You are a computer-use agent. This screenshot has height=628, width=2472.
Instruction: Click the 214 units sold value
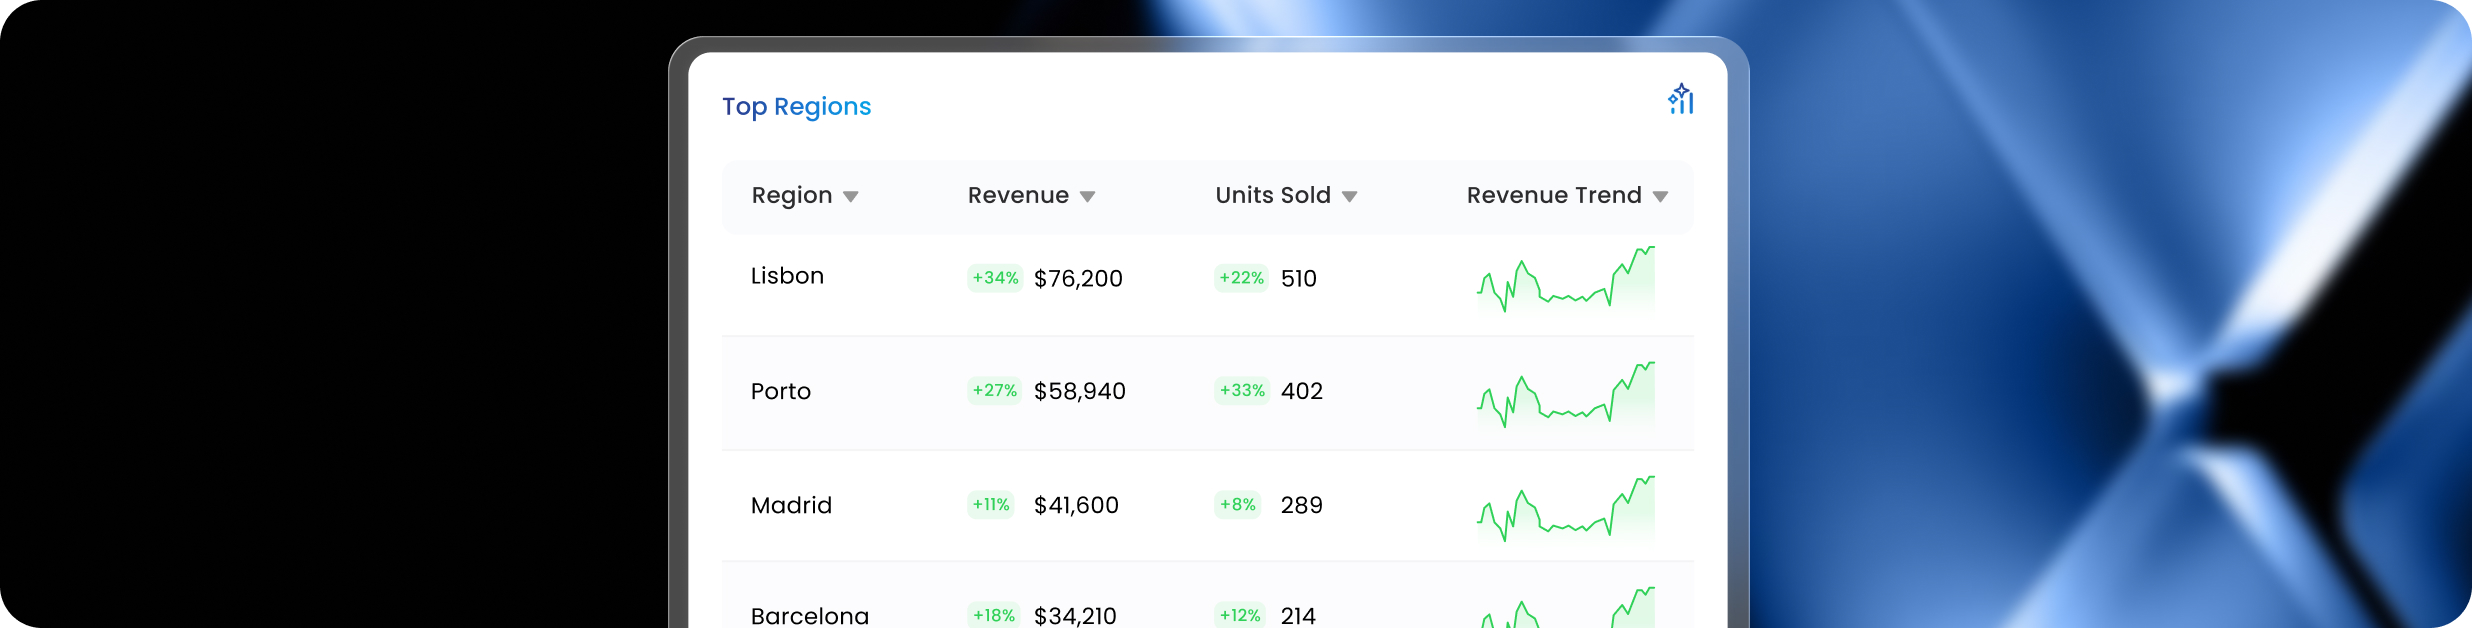tap(1298, 616)
